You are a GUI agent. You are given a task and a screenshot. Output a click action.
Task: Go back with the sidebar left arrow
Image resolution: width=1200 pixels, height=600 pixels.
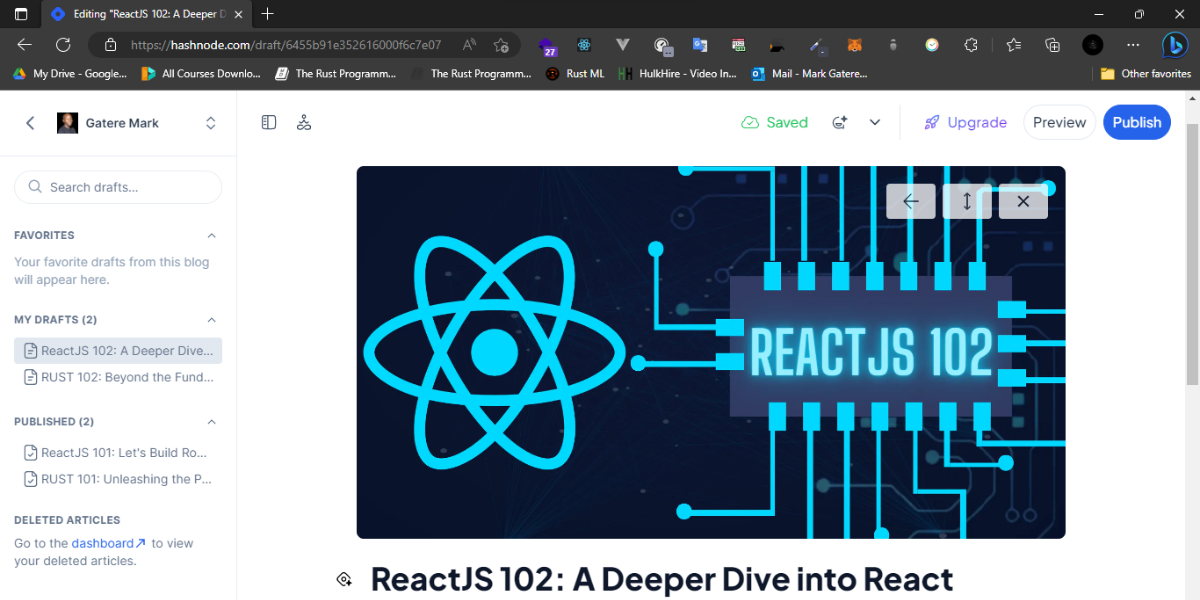(30, 123)
